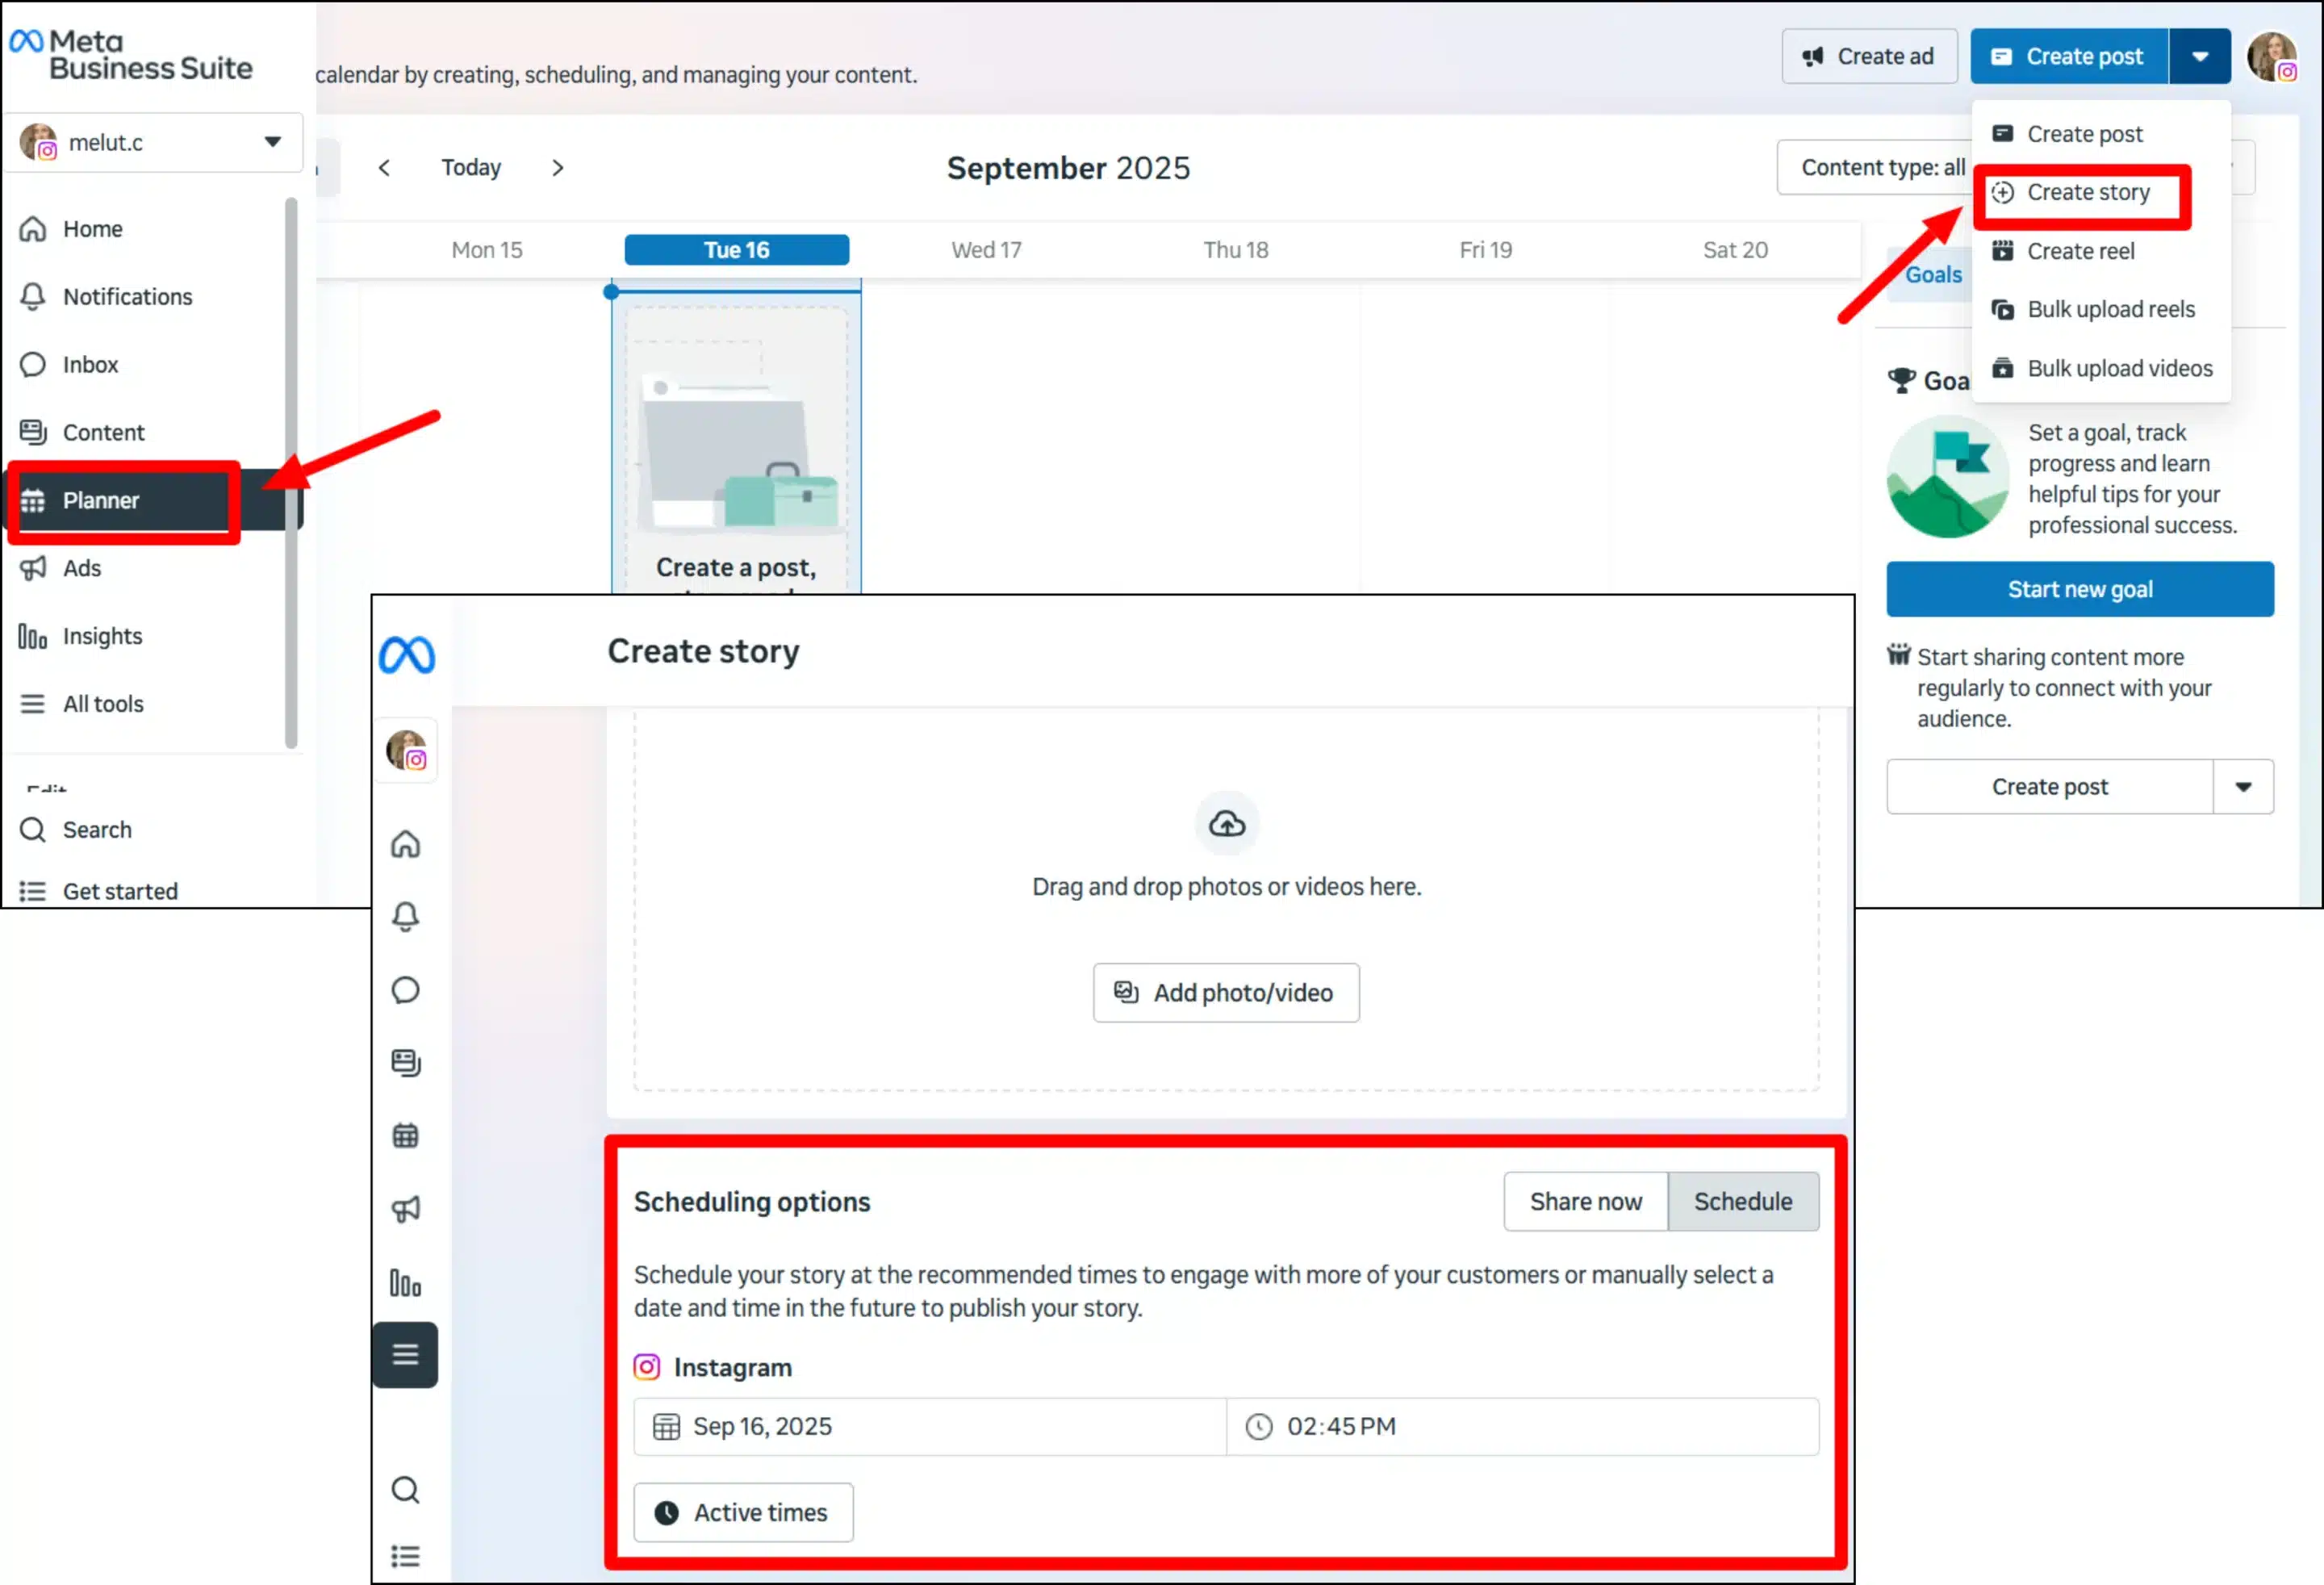2324x1585 pixels.
Task: Open the Planner calendar icon in collapsed sidebar
Action: (405, 1136)
